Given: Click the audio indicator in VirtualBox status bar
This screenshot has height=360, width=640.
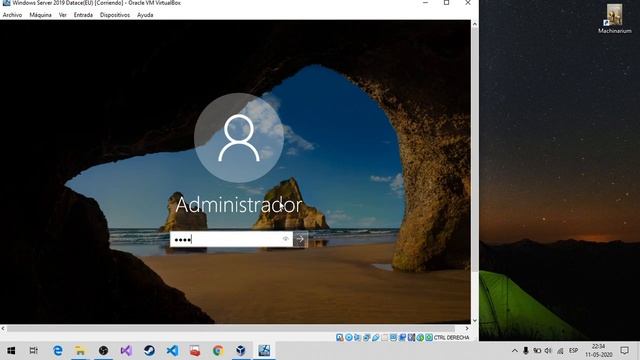Looking at the screenshot, I should (357, 338).
